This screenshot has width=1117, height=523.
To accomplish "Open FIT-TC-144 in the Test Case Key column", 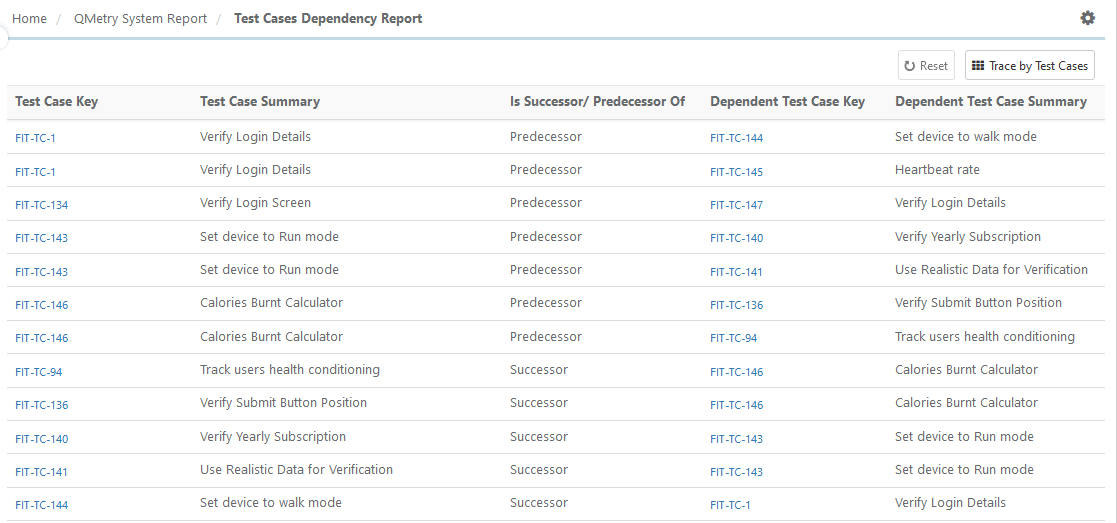I will pyautogui.click(x=41, y=505).
